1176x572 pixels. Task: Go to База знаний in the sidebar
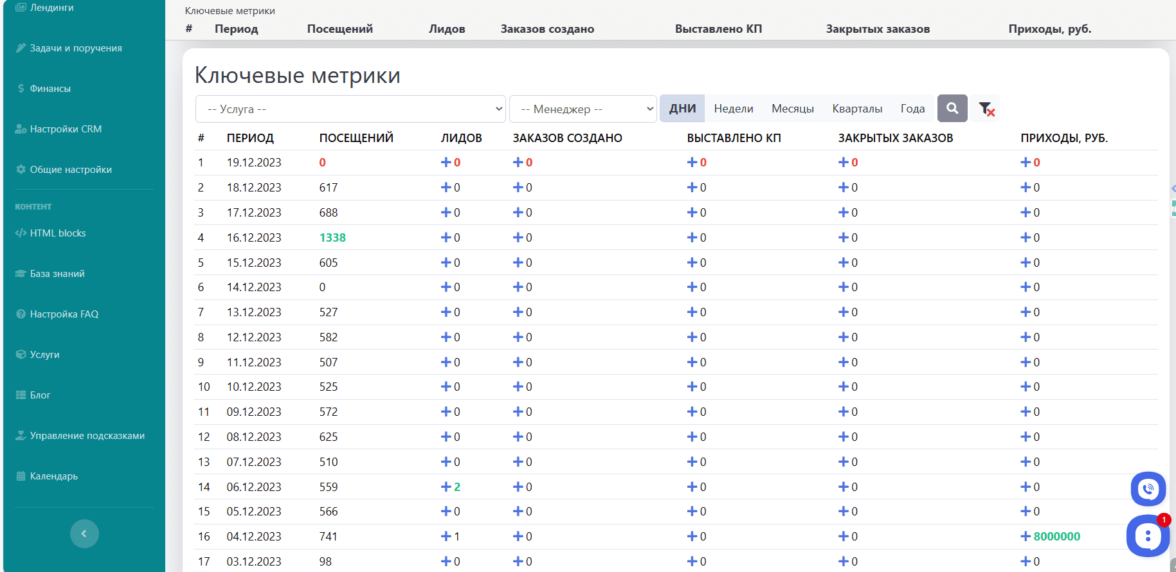pos(57,273)
